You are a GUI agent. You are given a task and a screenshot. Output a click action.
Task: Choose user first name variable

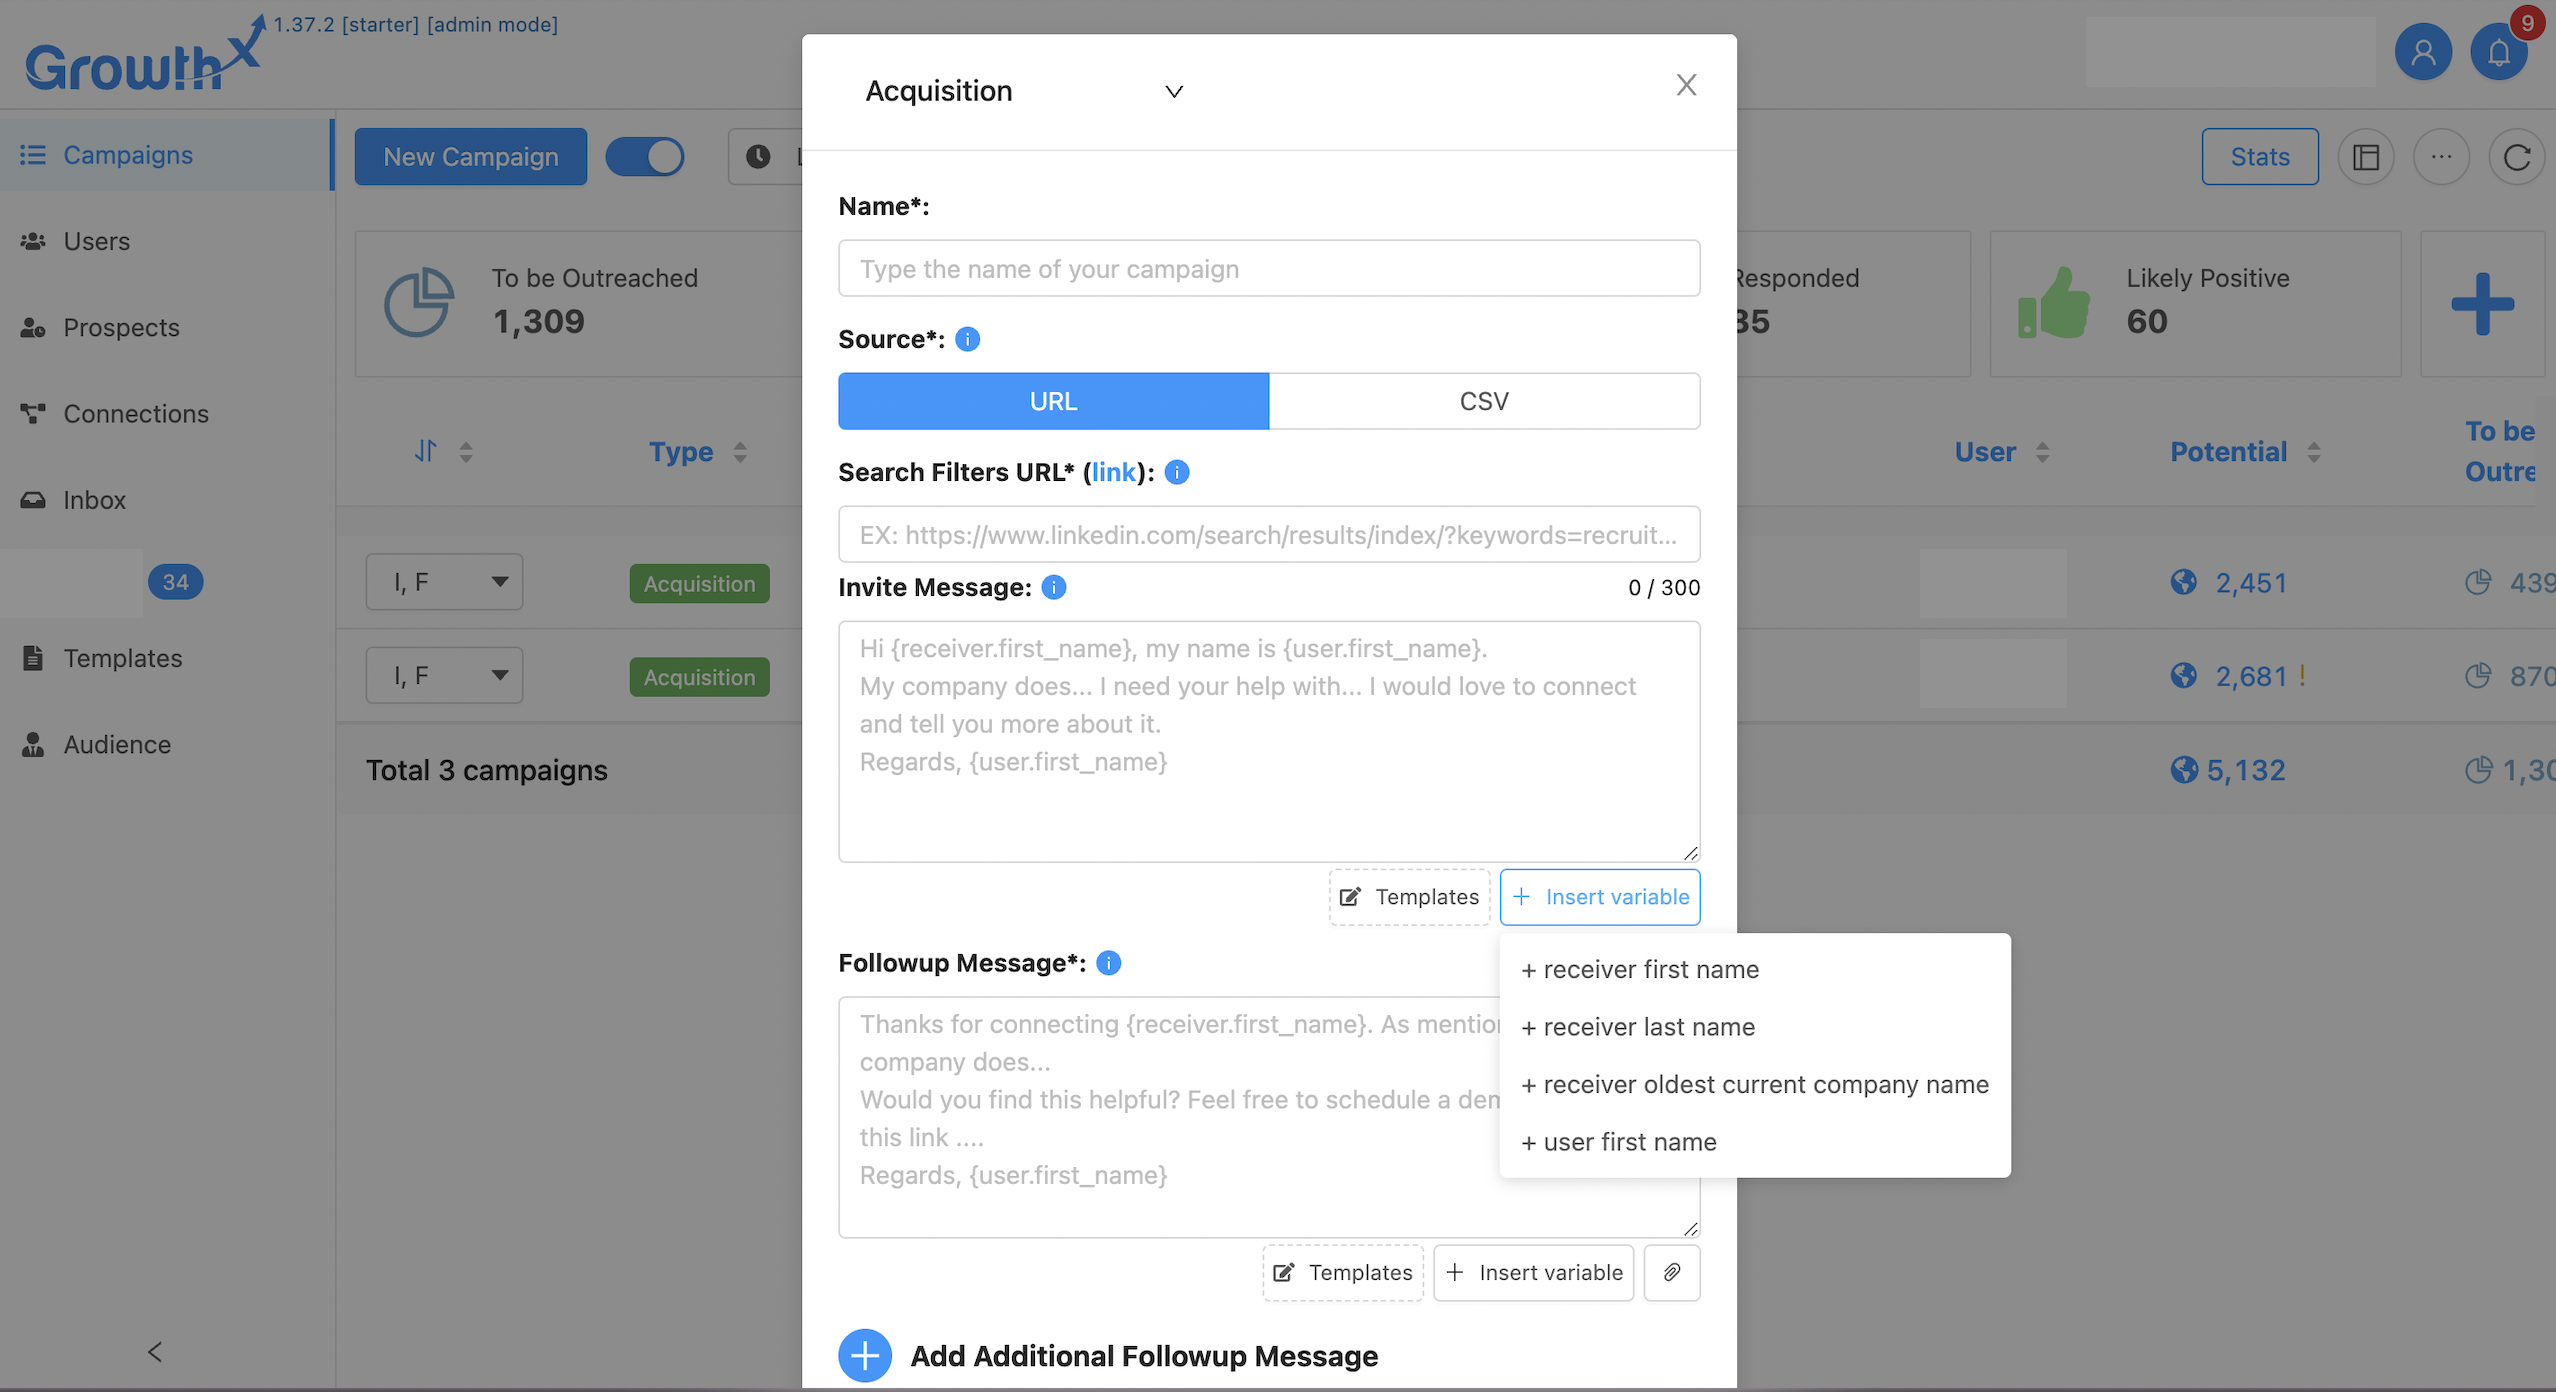[x=1629, y=1142]
